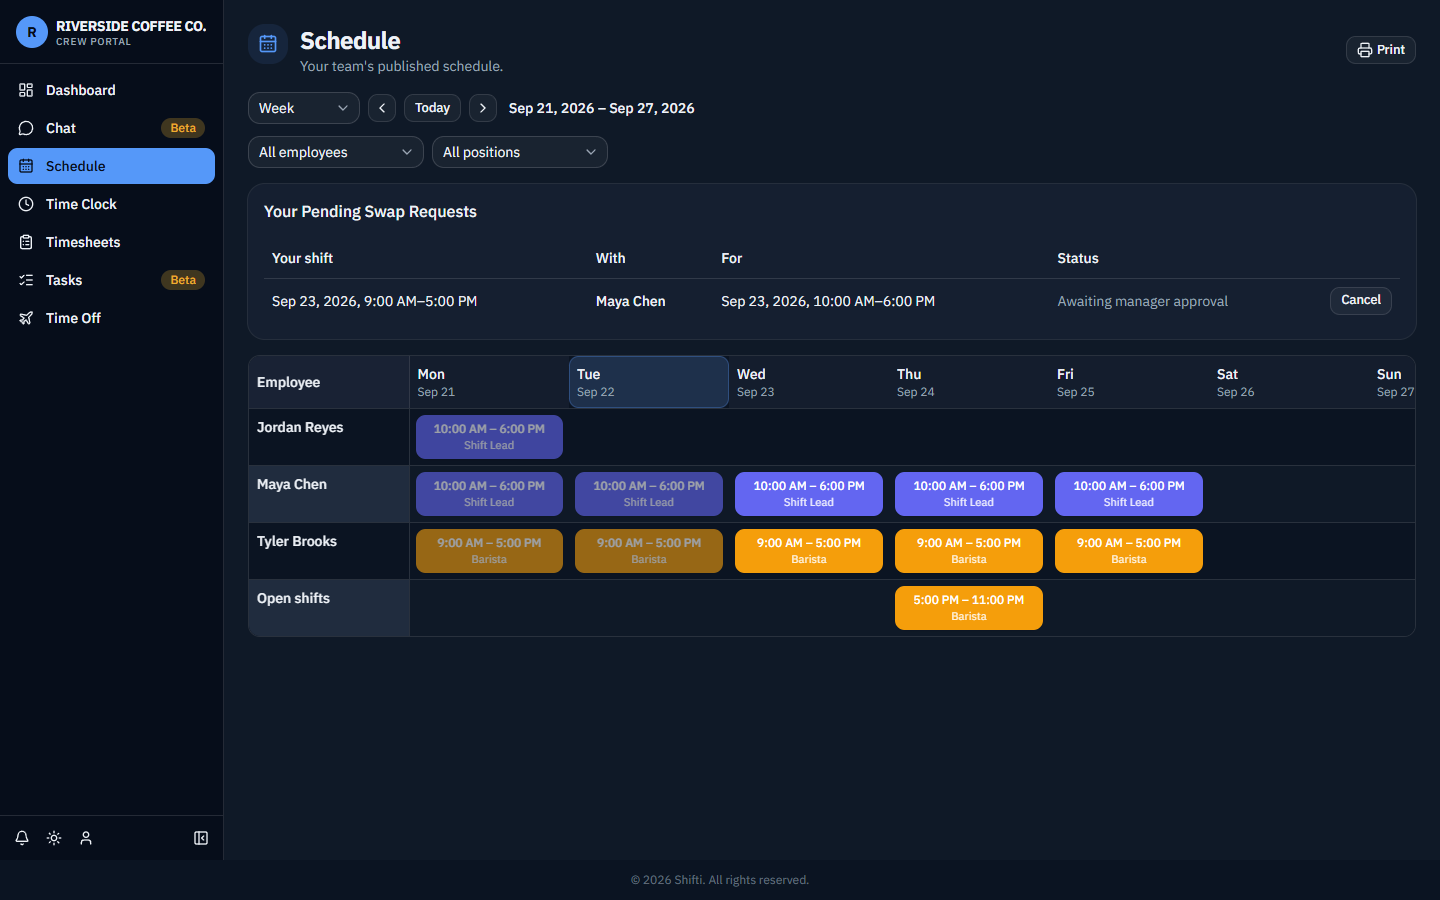This screenshot has width=1440, height=900.
Task: Open Tyler Brooks Tuesday Barista shift
Action: coord(649,551)
